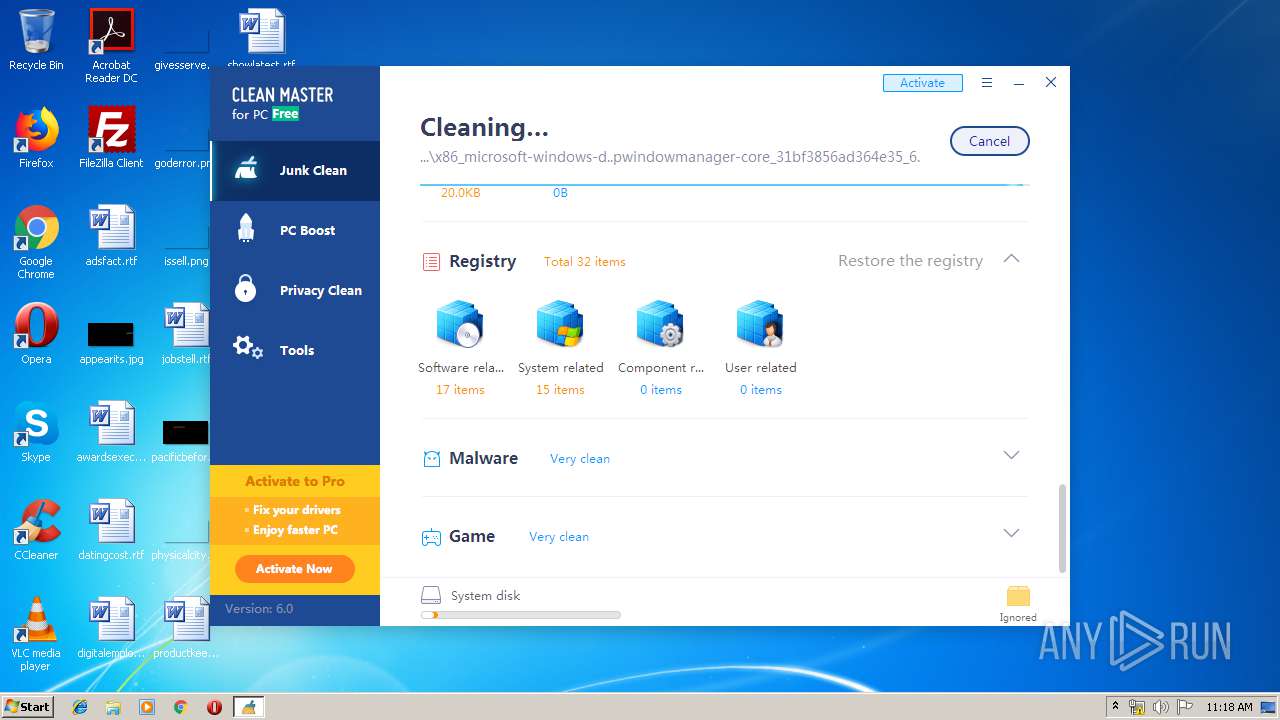Viewport: 1280px width, 720px height.
Task: Click the Tools gears icon
Action: point(247,348)
